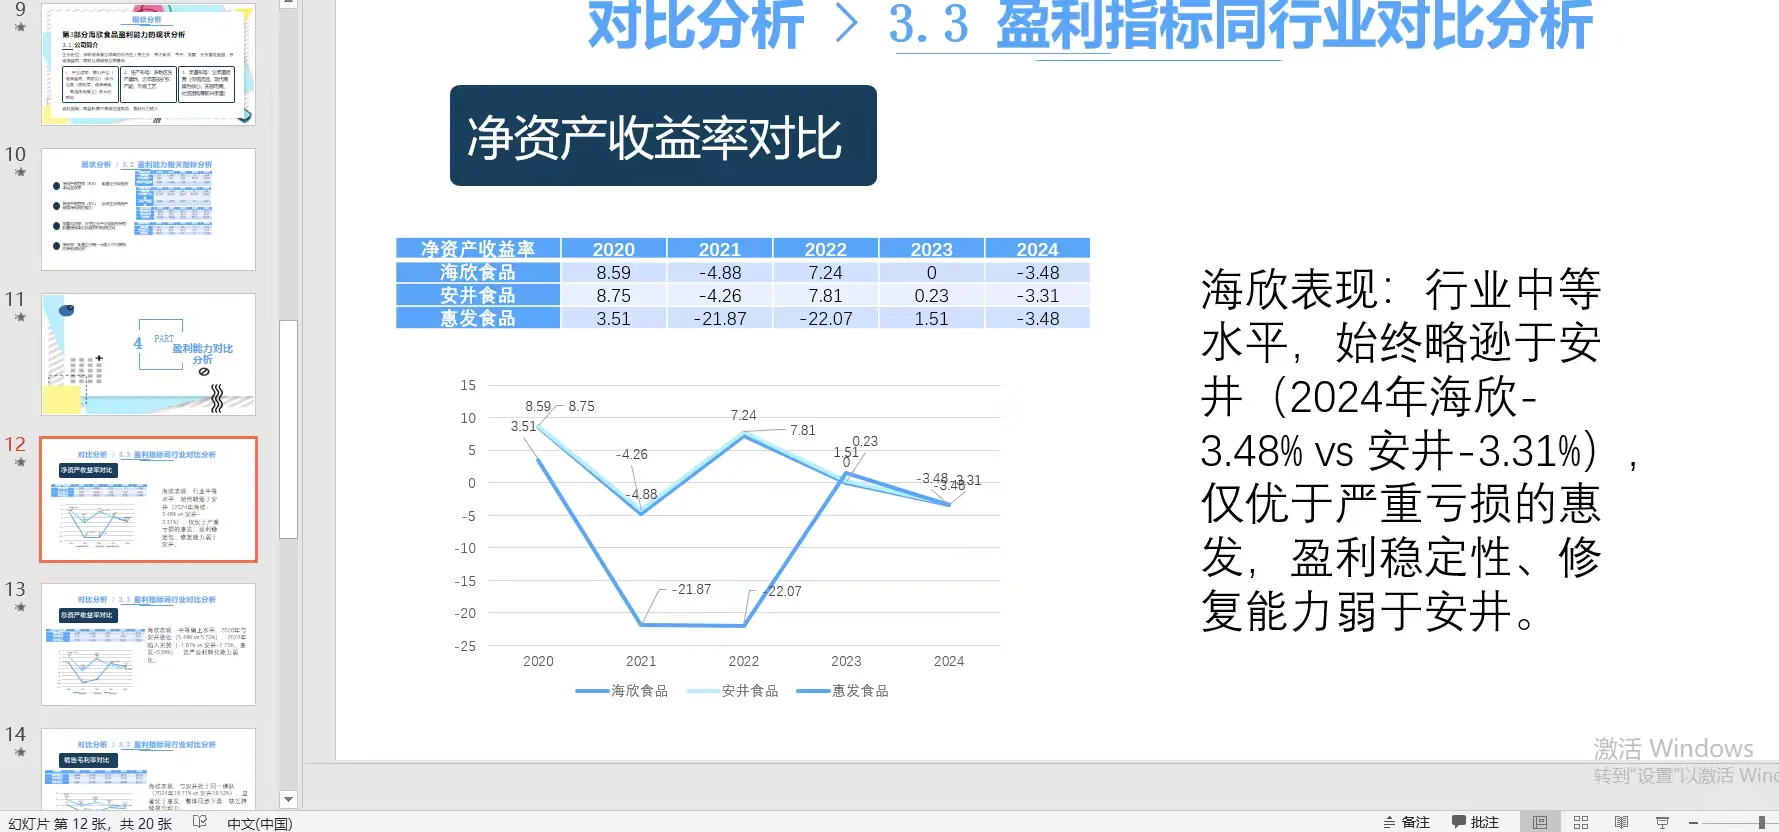
Task: Click the 海欣表现 analysis text box
Action: click(1419, 450)
